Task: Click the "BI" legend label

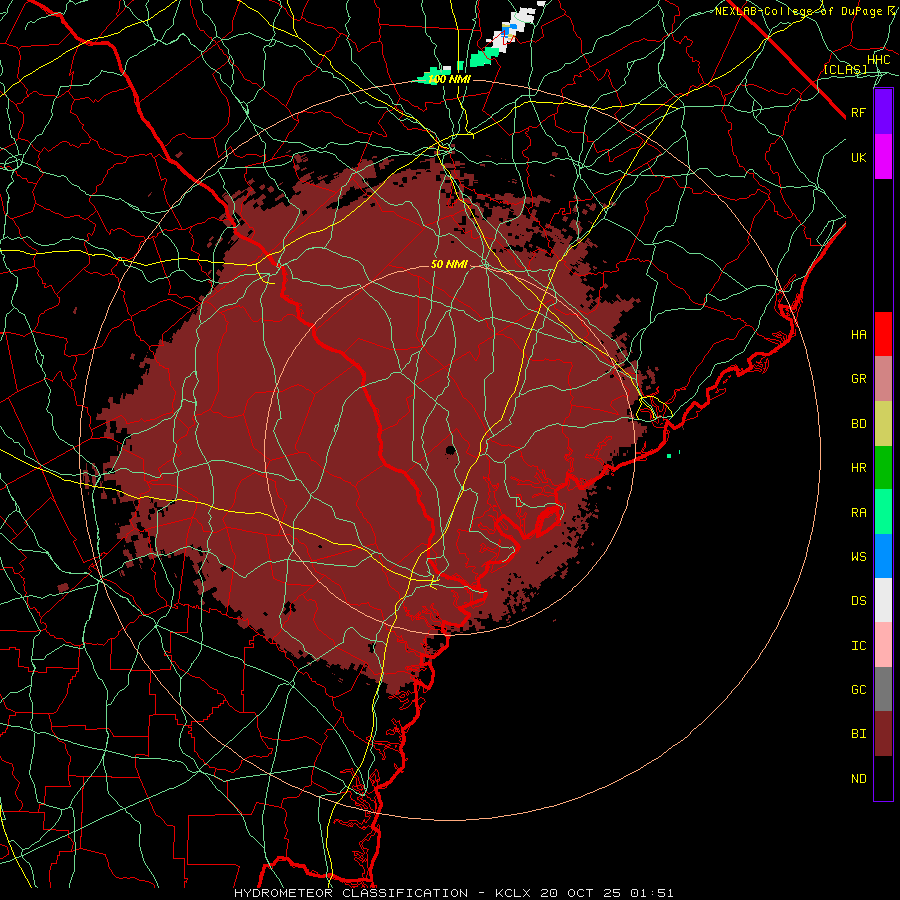Action: click(859, 734)
